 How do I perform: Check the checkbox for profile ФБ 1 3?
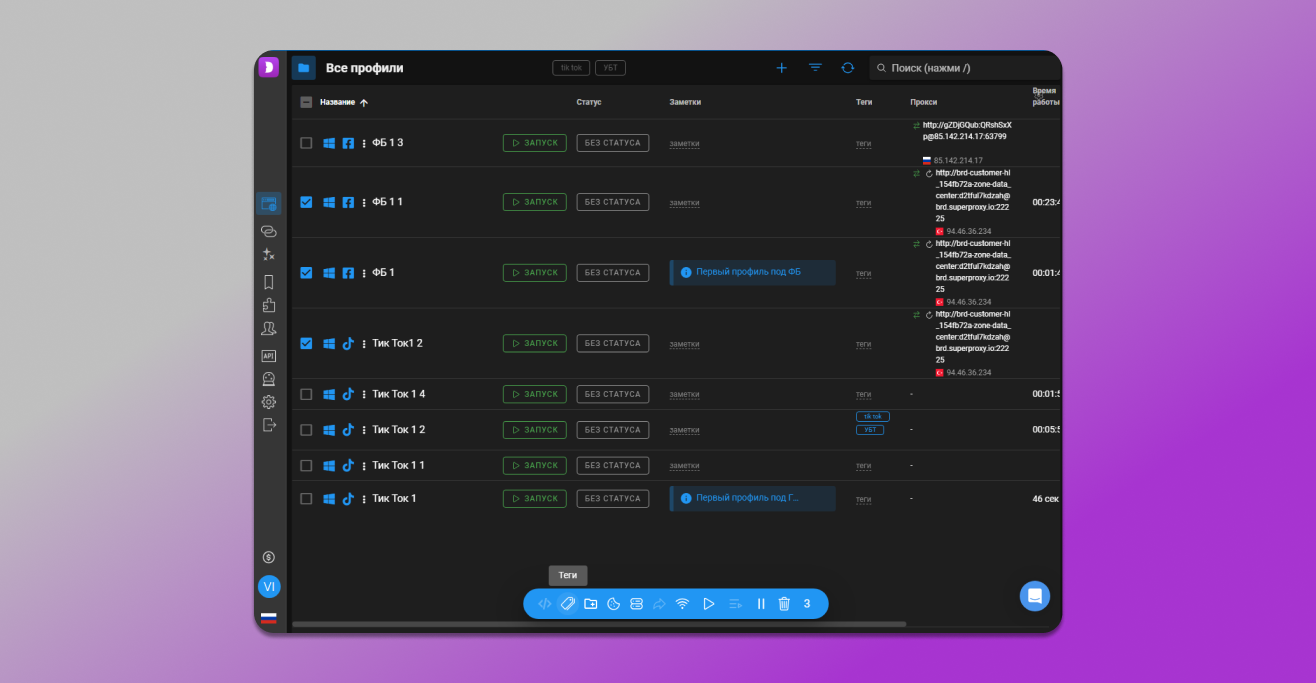click(306, 143)
